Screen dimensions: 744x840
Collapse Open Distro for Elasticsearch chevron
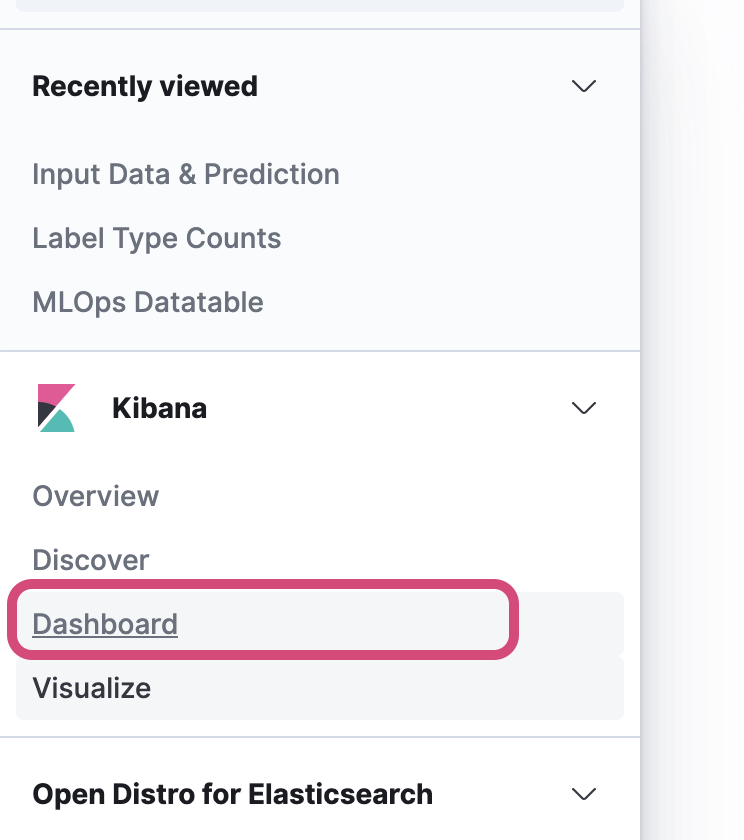[583, 794]
